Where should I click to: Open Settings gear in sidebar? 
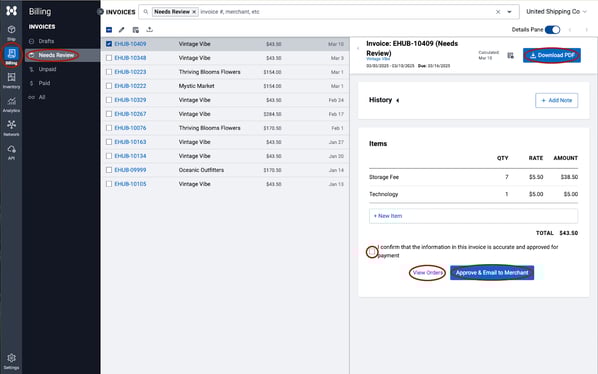click(x=11, y=361)
